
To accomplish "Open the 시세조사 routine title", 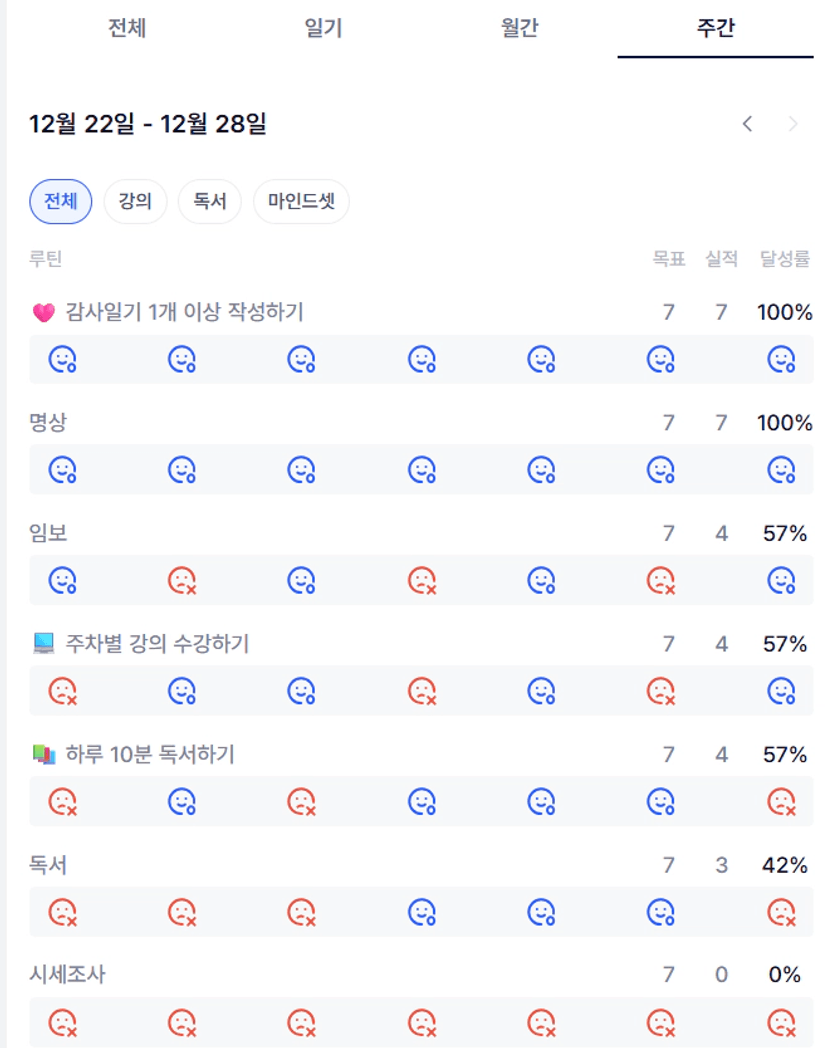I will (67, 974).
